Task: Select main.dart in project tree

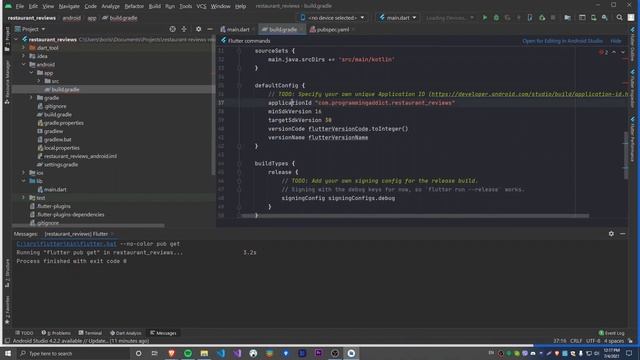Action: [55, 189]
